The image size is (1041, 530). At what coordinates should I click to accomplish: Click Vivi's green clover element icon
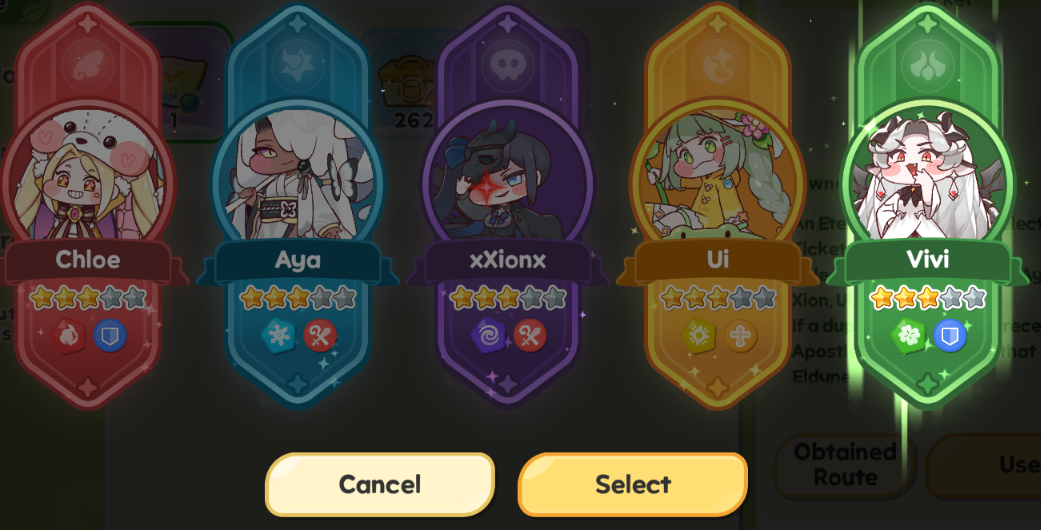click(x=908, y=335)
